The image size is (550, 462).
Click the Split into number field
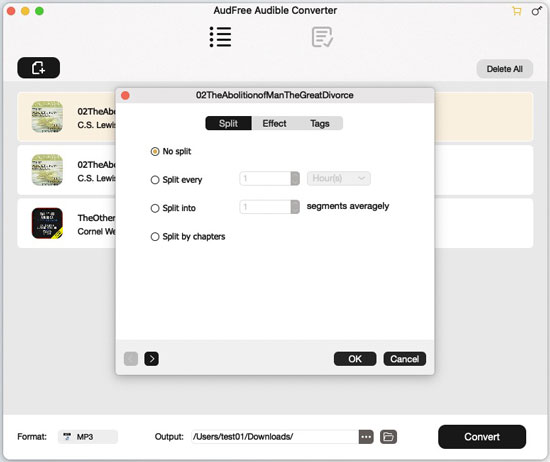pyautogui.click(x=265, y=207)
